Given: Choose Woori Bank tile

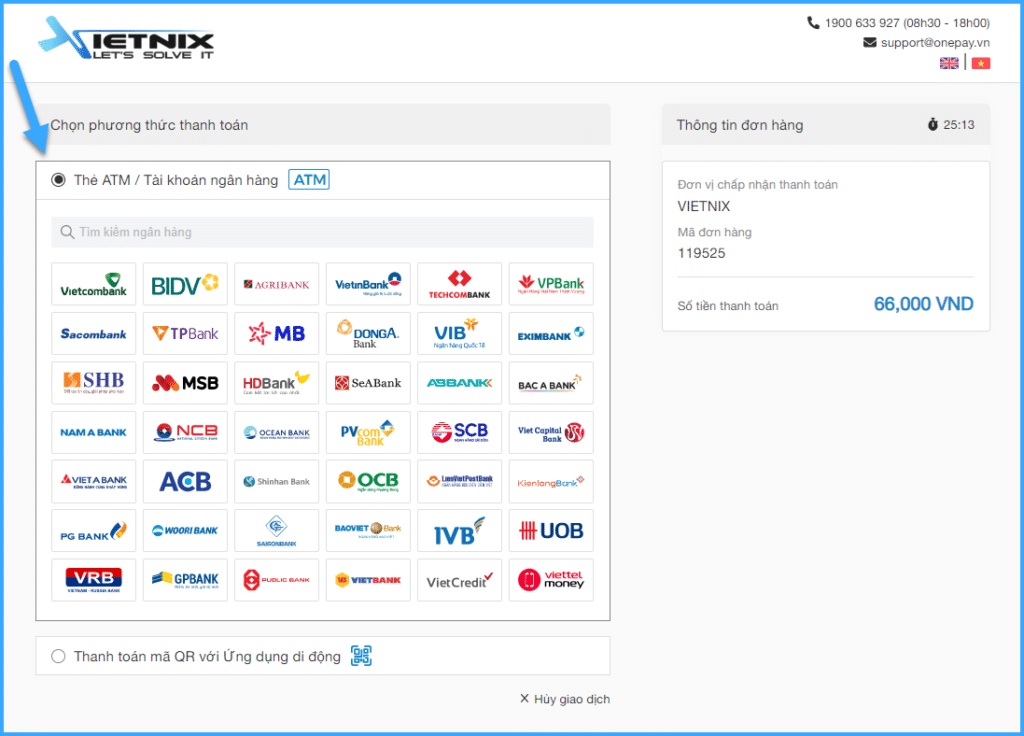Looking at the screenshot, I should click(185, 531).
